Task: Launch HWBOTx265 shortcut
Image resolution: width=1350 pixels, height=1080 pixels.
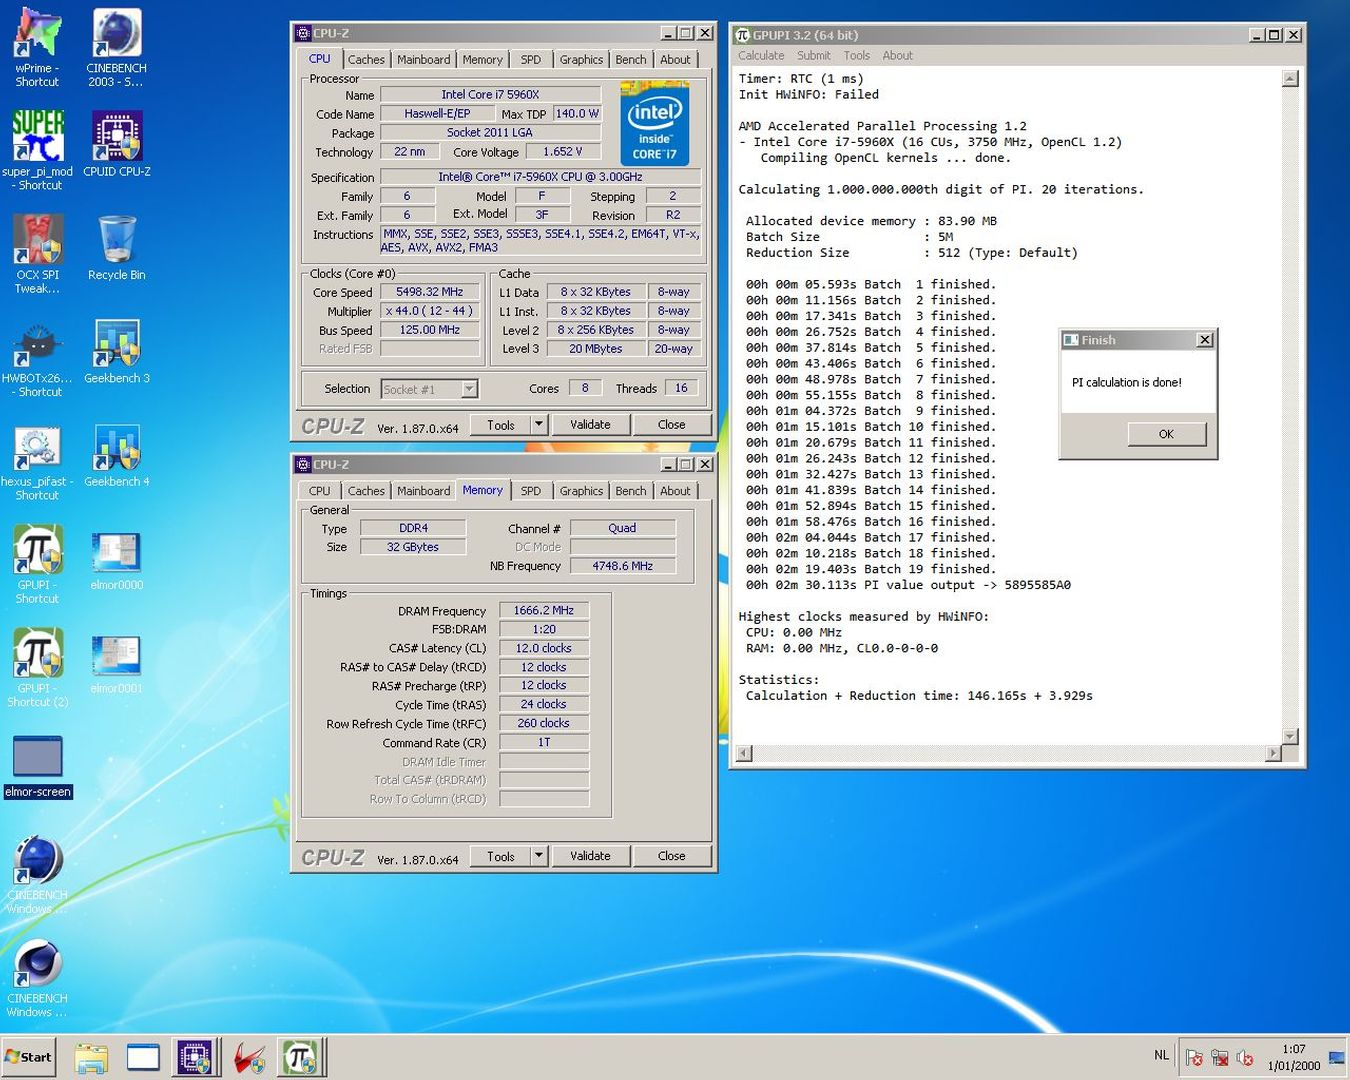Action: click(x=37, y=358)
